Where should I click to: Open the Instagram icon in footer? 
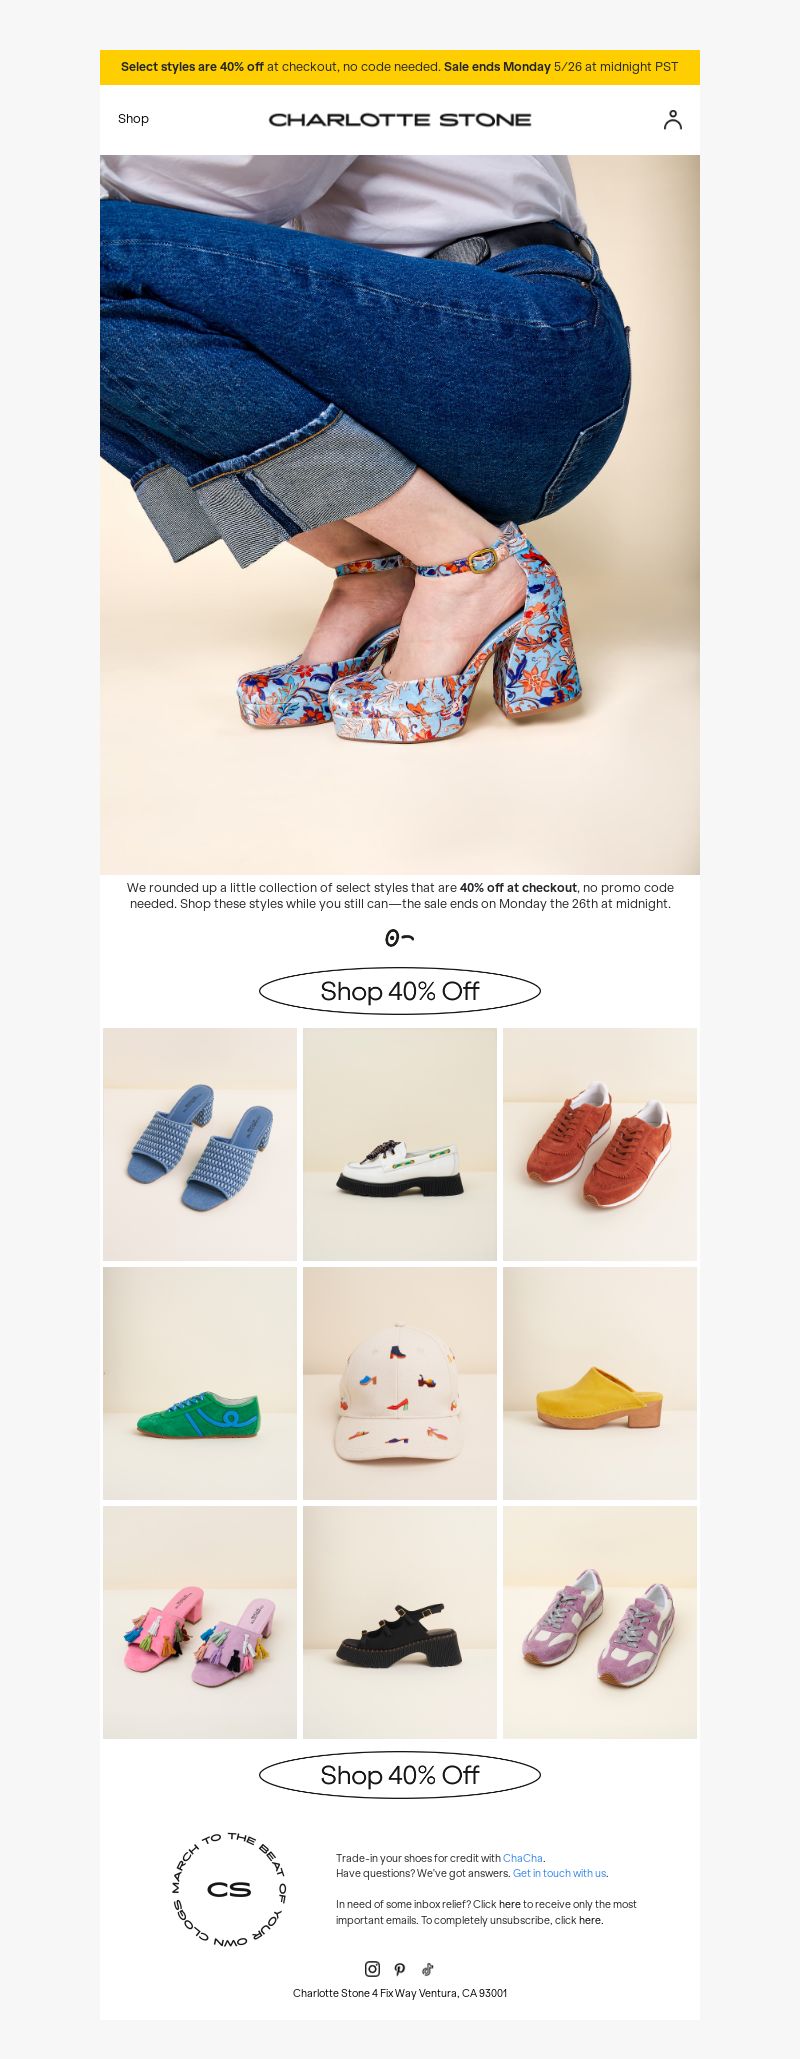pyautogui.click(x=372, y=1969)
